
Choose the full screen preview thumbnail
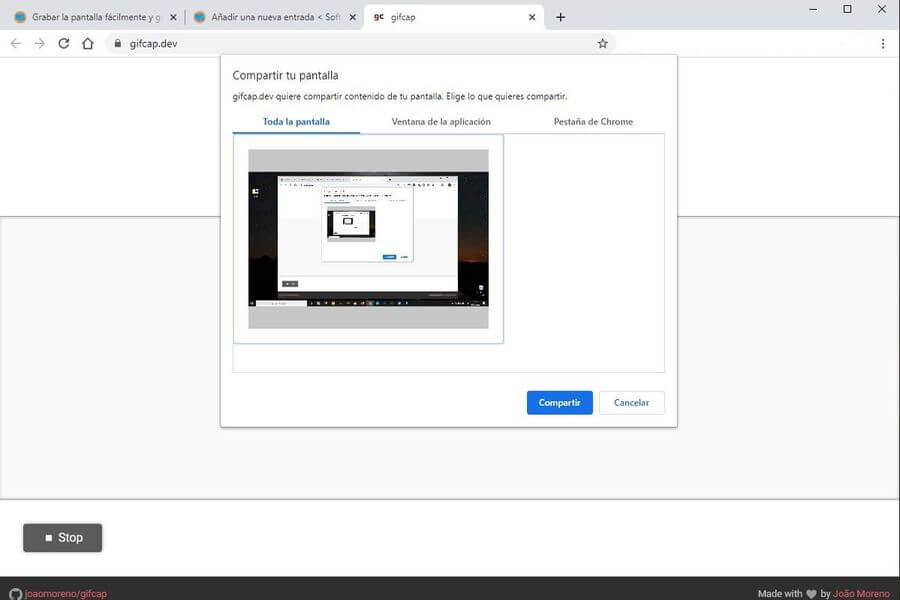pyautogui.click(x=368, y=239)
